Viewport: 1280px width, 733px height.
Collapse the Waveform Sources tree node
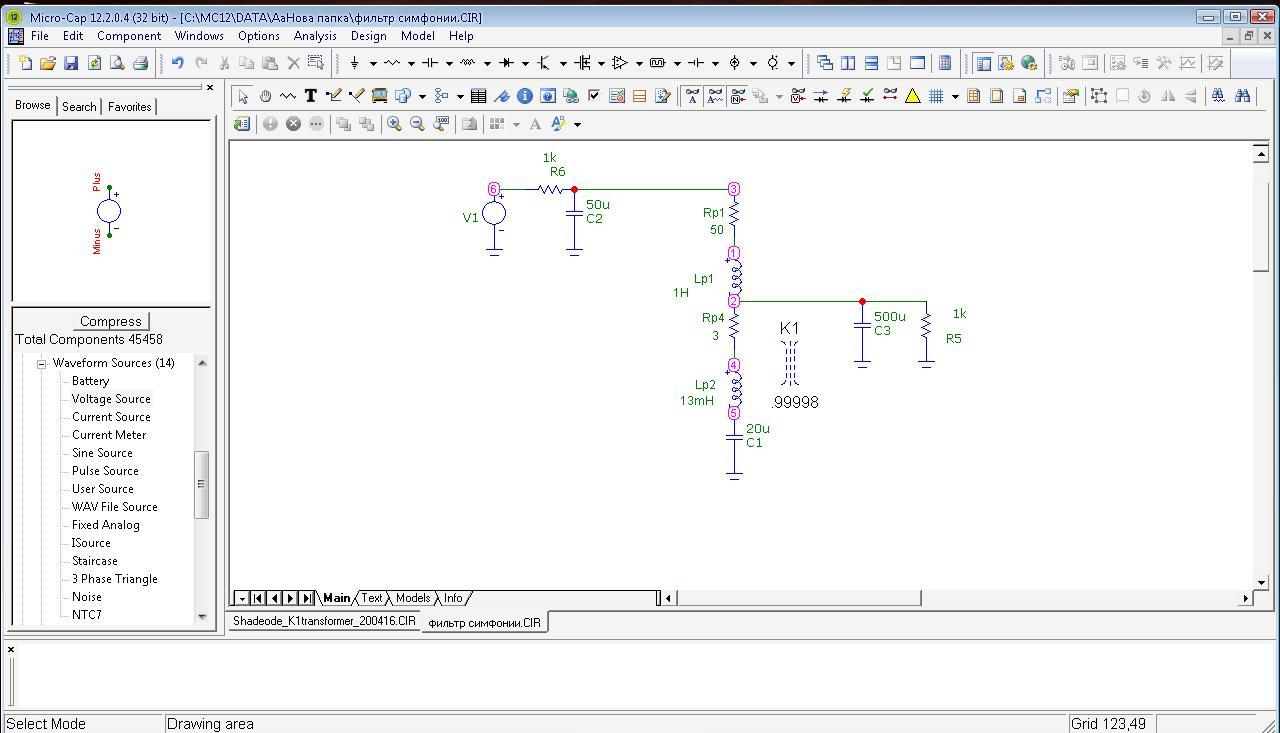[42, 364]
